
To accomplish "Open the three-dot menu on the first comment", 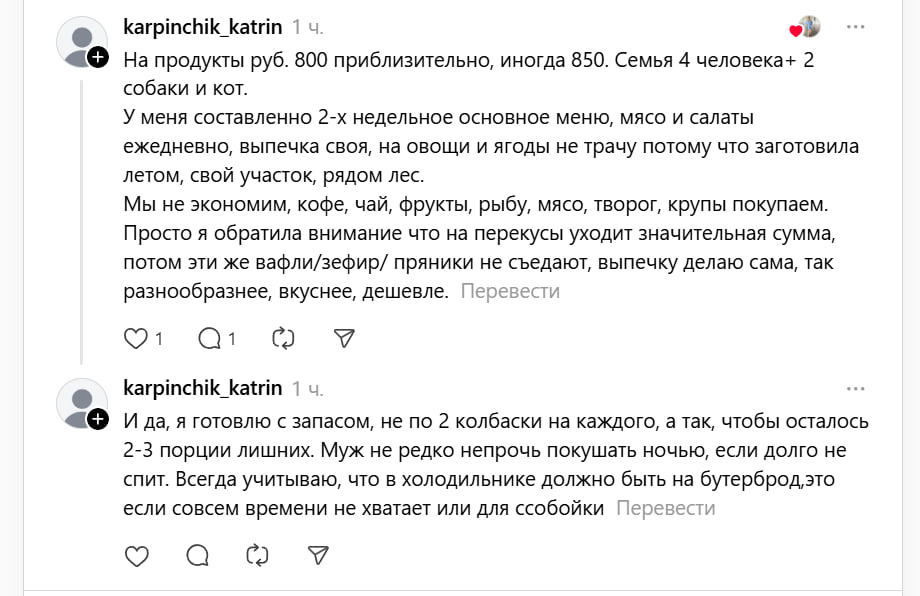I will click(x=856, y=27).
